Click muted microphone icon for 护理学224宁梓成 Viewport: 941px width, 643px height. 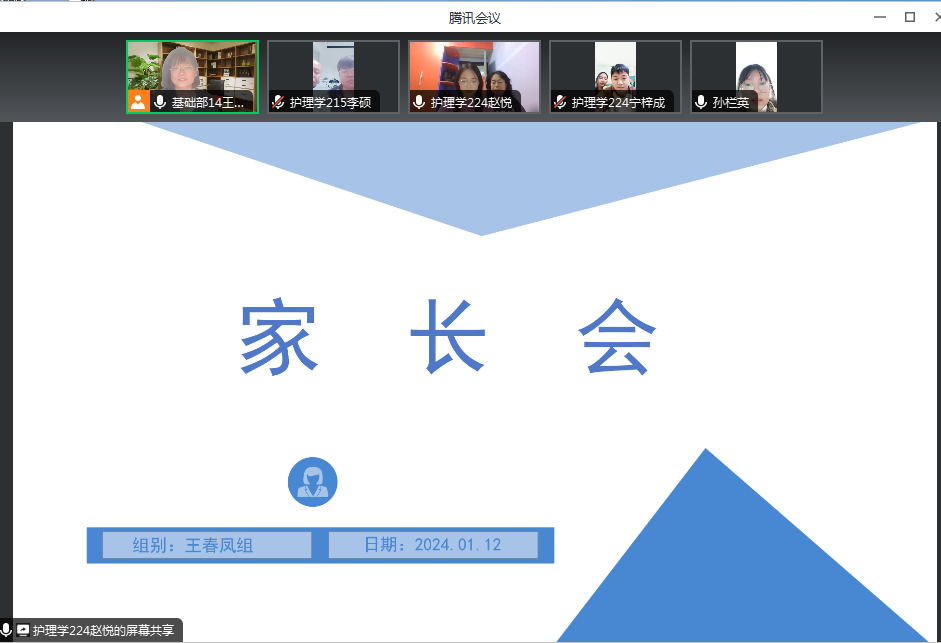point(560,102)
